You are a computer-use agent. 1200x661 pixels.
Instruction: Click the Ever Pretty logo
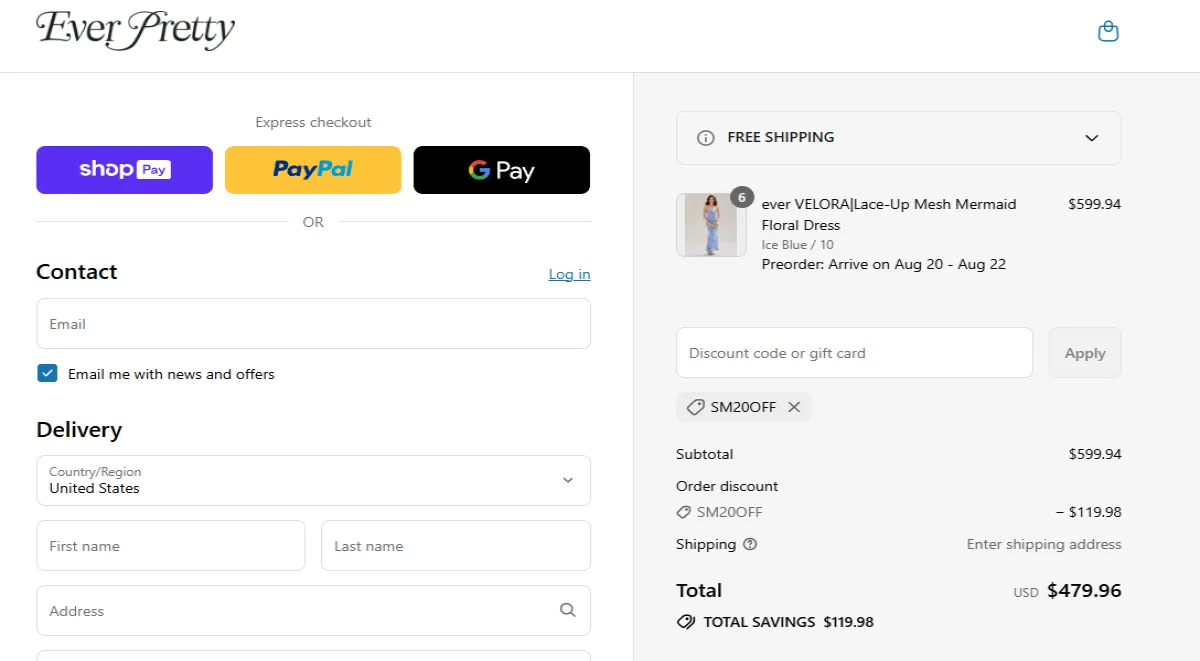134,30
